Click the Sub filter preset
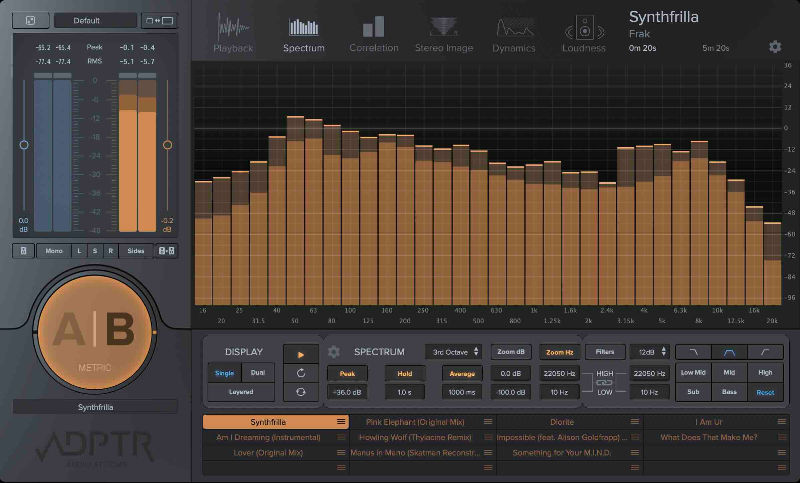Viewport: 800px width, 483px height. (693, 392)
